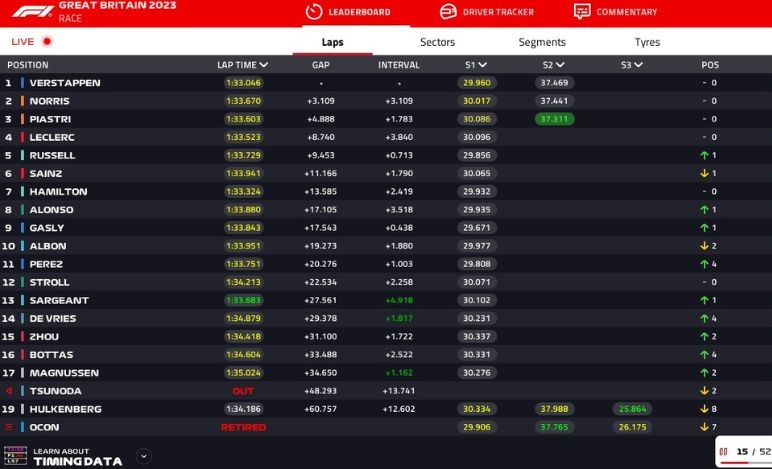Switch to the Segments tab
The width and height of the screenshot is (772, 469).
click(x=542, y=42)
